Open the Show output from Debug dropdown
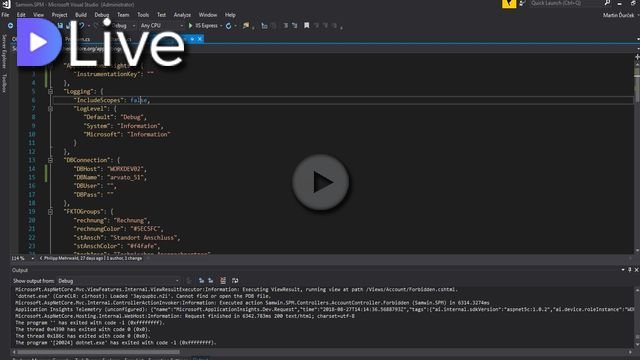The width and height of the screenshot is (640, 360). coord(118,281)
